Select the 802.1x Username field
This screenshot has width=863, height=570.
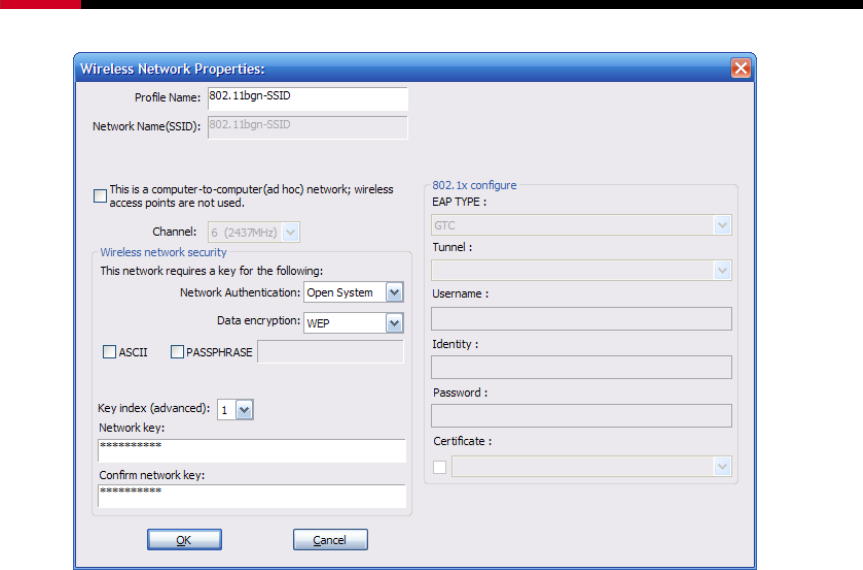581,318
